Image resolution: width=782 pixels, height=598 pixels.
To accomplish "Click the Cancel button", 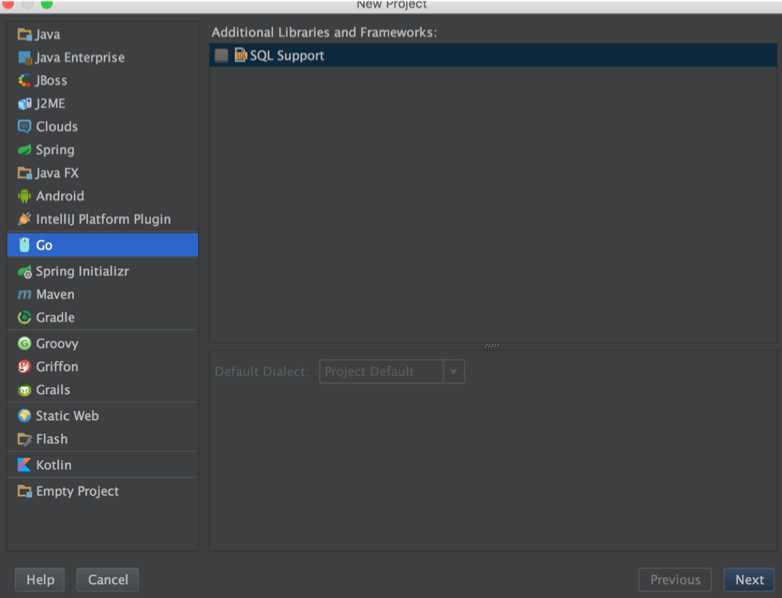I will coord(108,580).
